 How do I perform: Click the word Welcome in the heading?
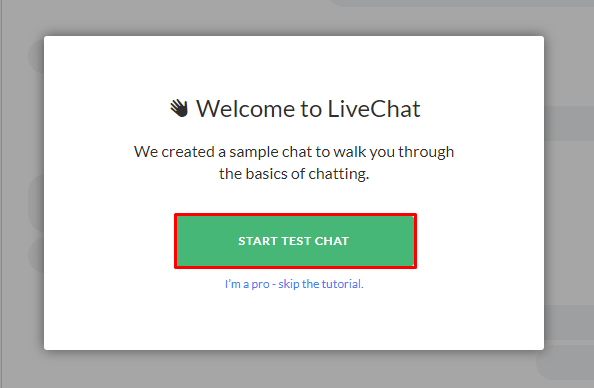[x=245, y=109]
